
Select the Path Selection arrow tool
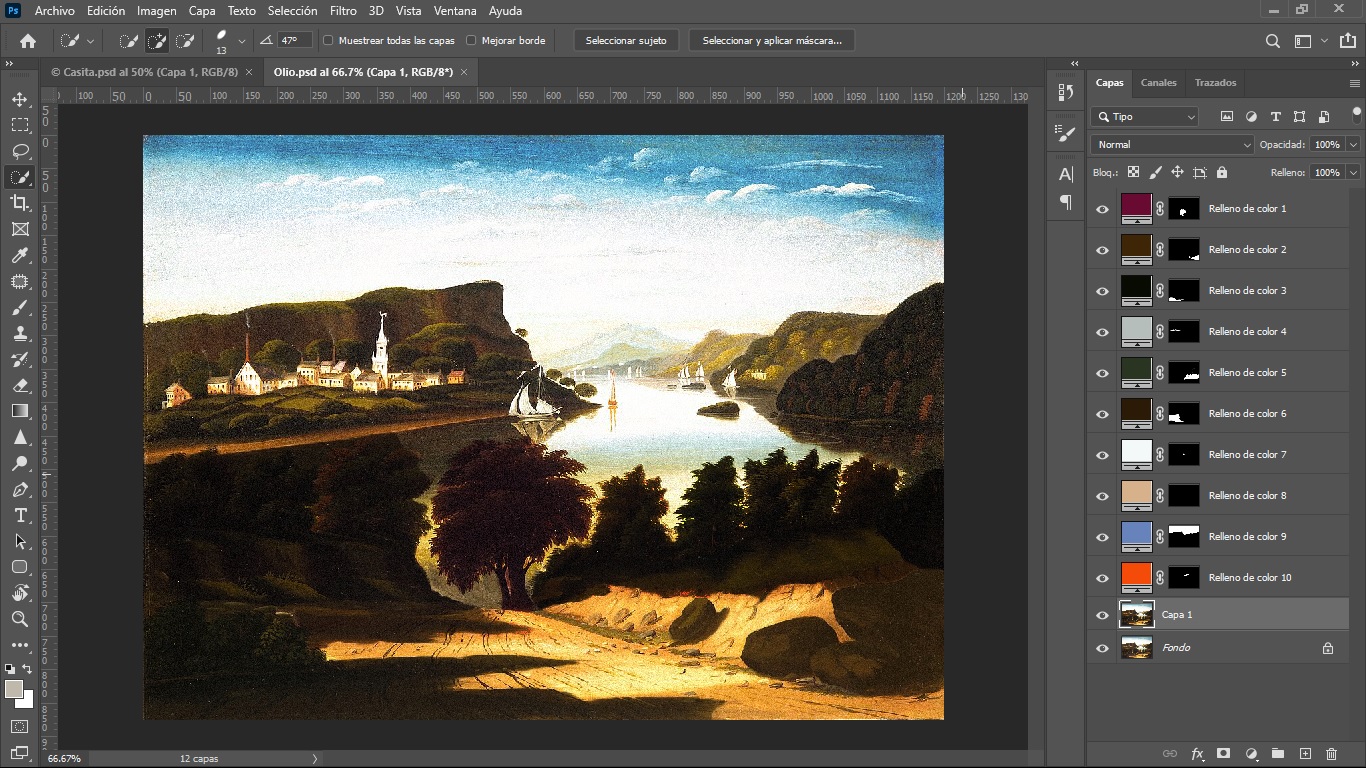[x=20, y=542]
